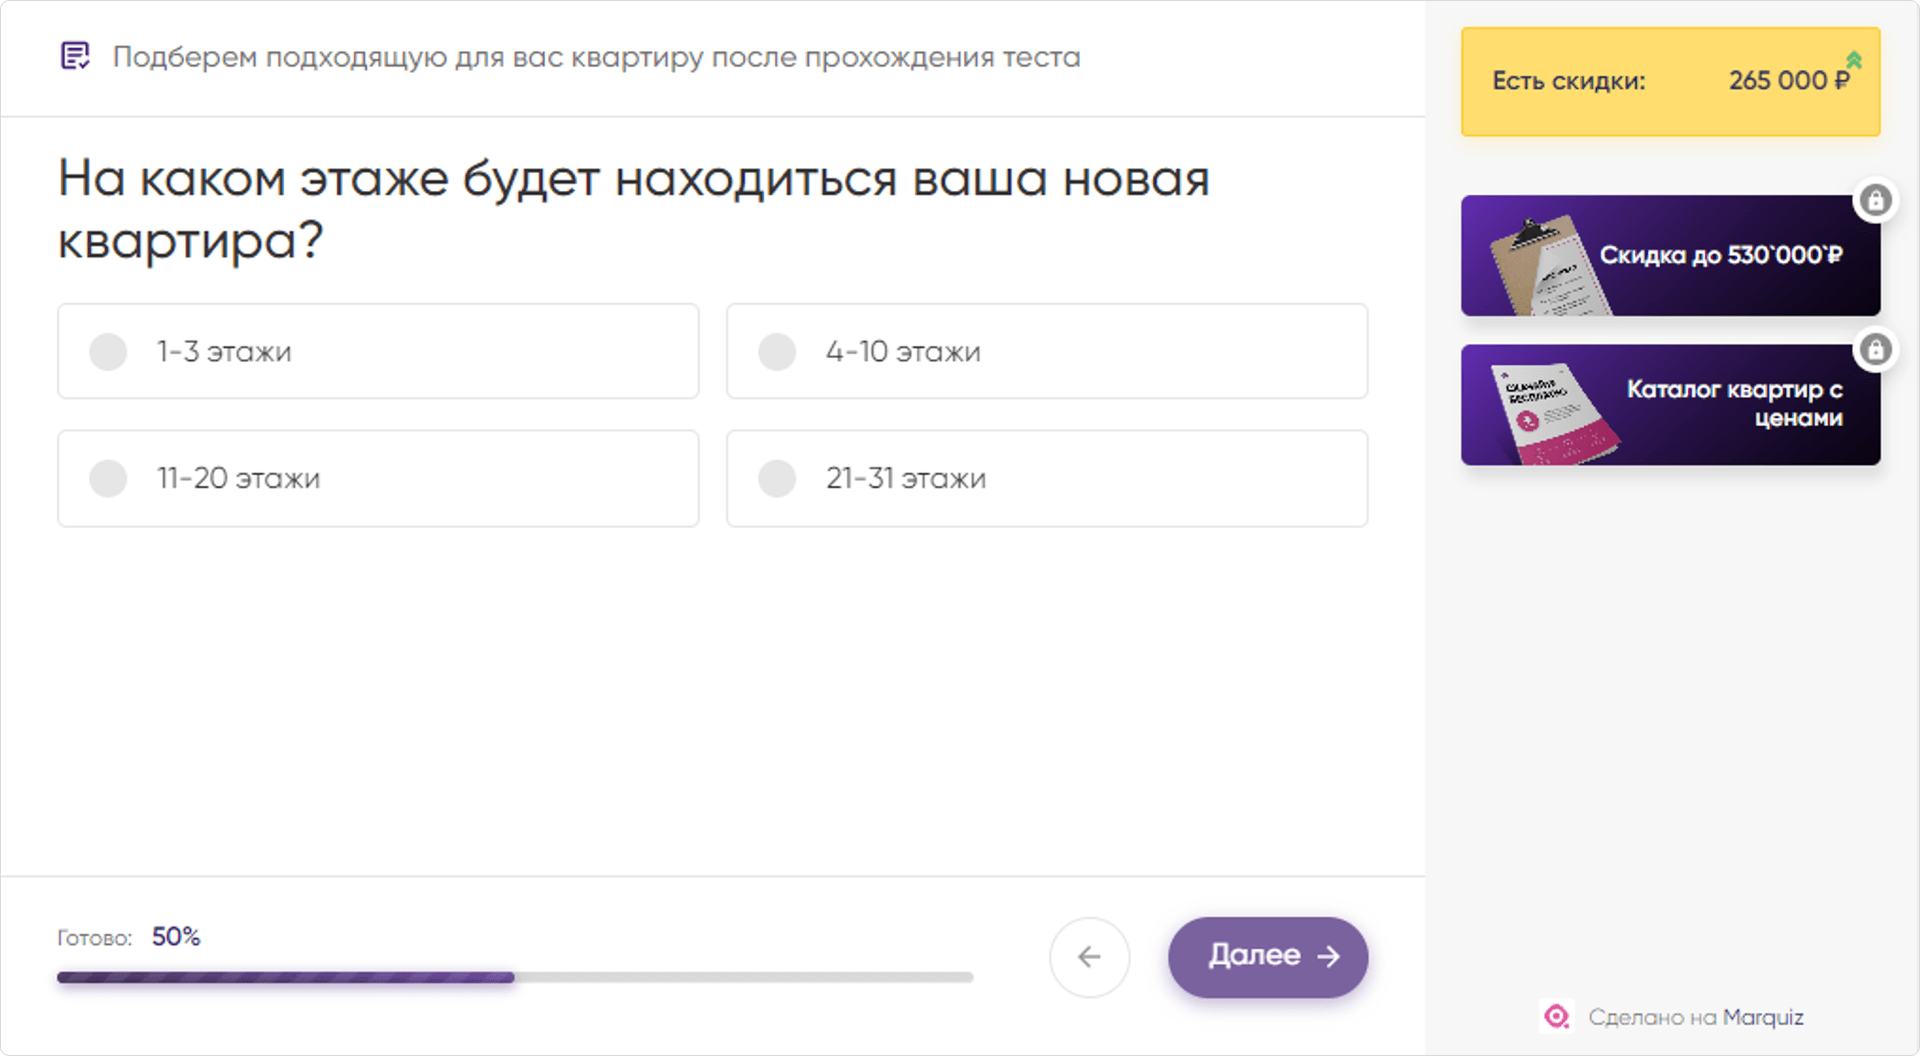Go back using the left arrow button
Viewport: 1920px width, 1056px height.
[1089, 957]
